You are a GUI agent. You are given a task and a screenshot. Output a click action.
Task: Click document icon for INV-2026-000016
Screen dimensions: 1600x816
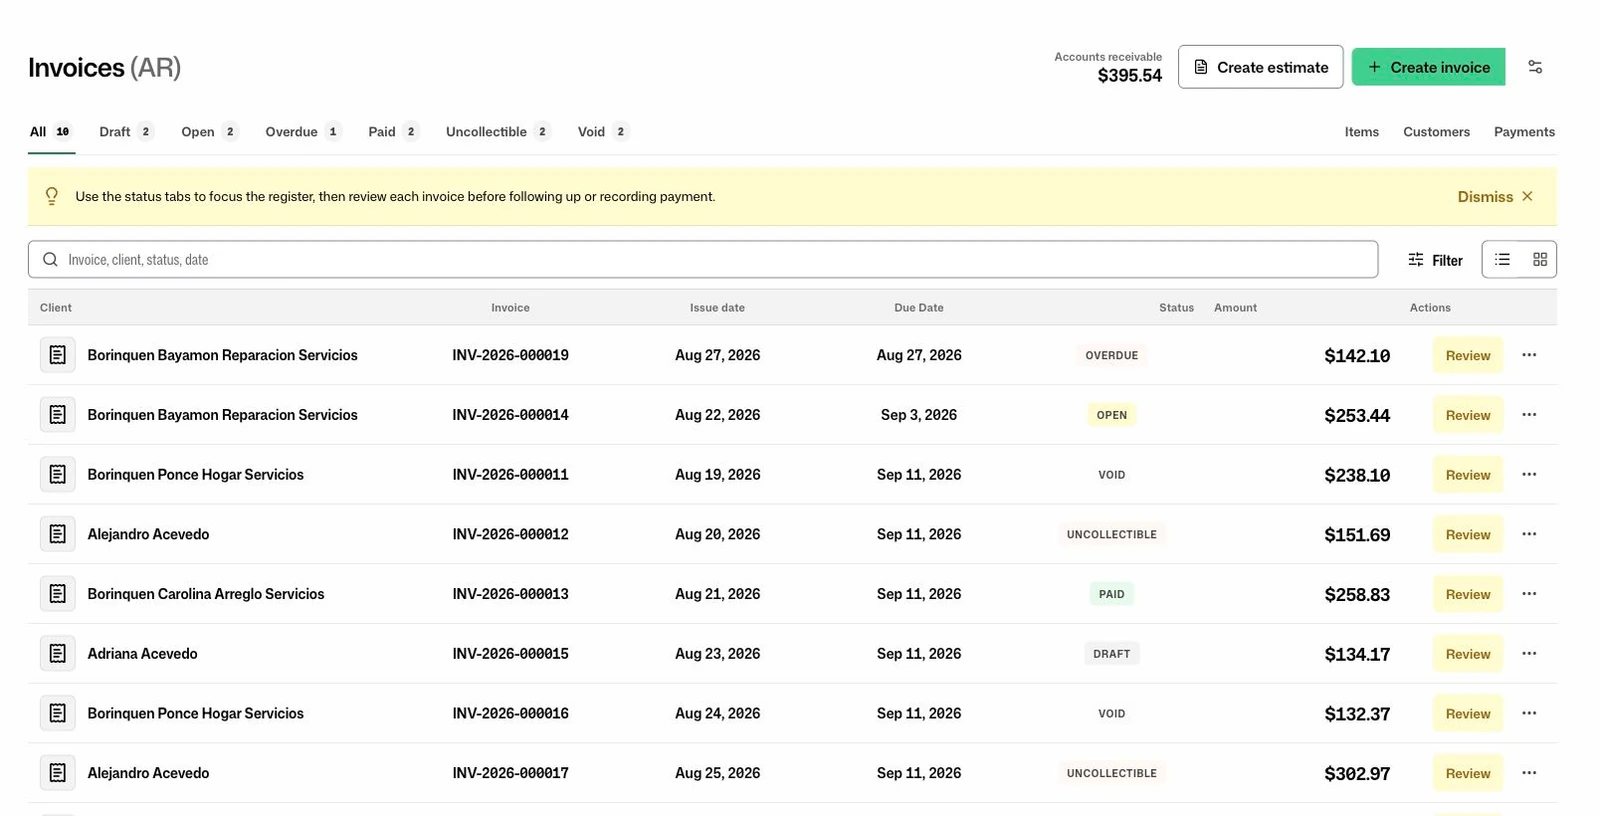pyautogui.click(x=58, y=713)
